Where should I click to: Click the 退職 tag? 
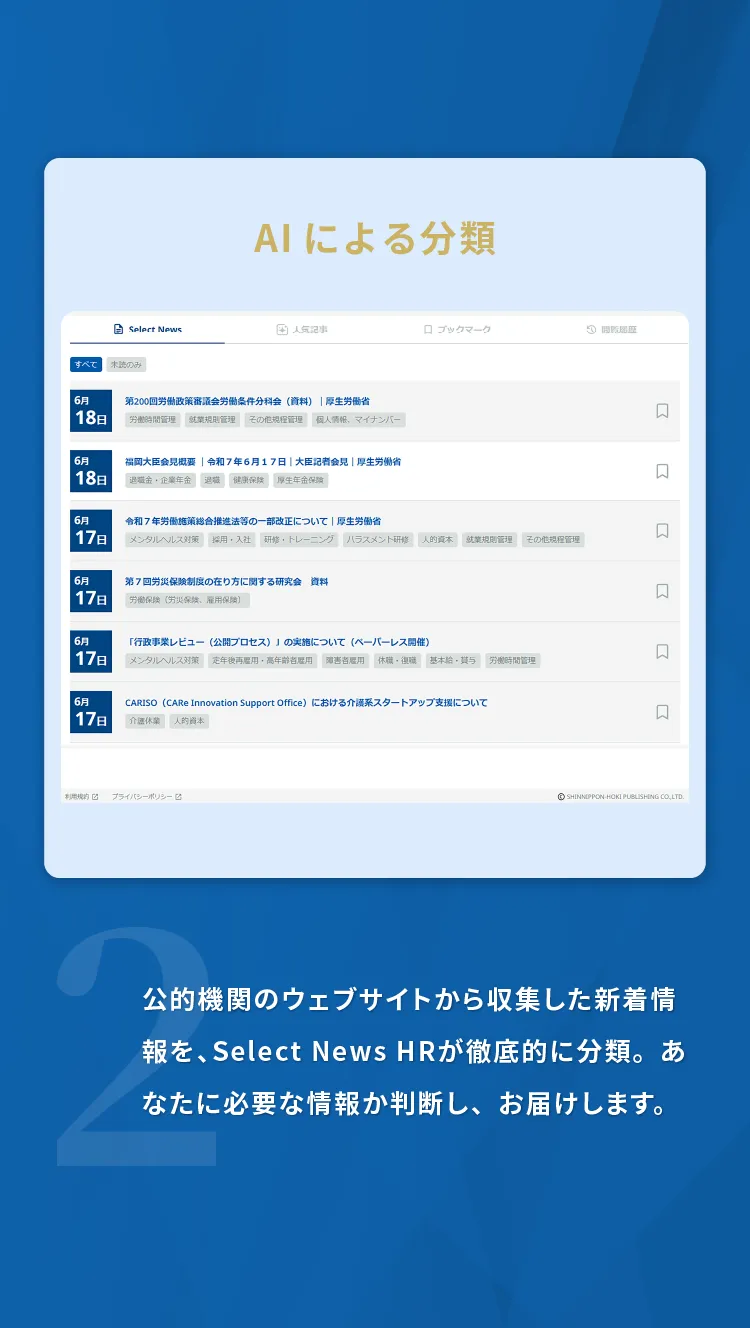[212, 480]
